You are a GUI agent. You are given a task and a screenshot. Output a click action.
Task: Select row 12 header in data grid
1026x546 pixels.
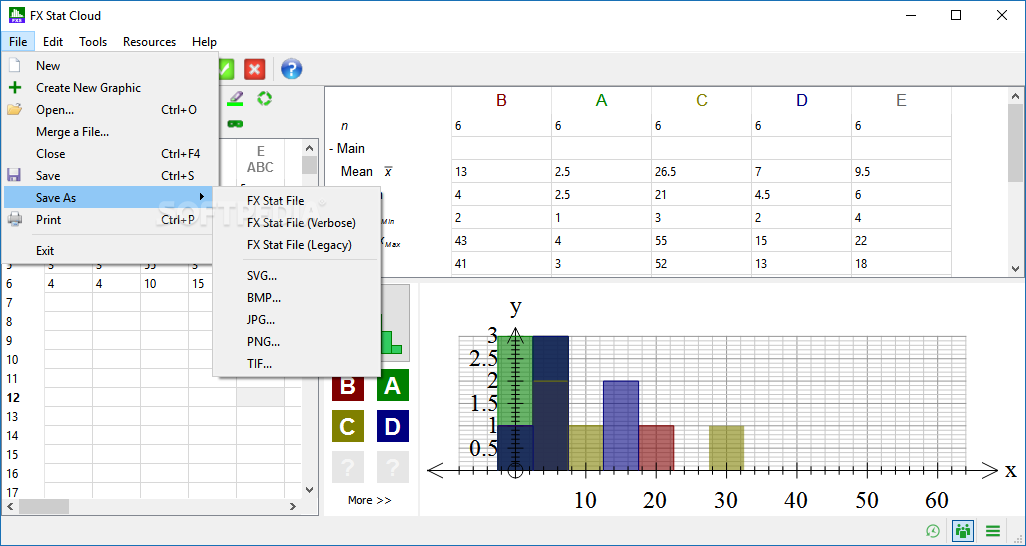13,397
